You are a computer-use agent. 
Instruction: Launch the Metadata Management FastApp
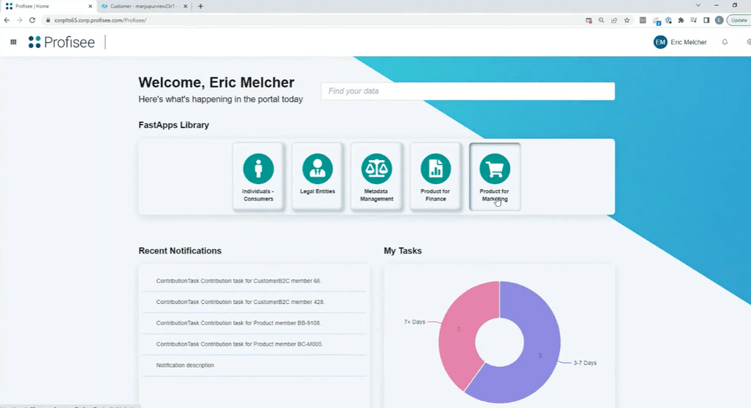point(376,176)
